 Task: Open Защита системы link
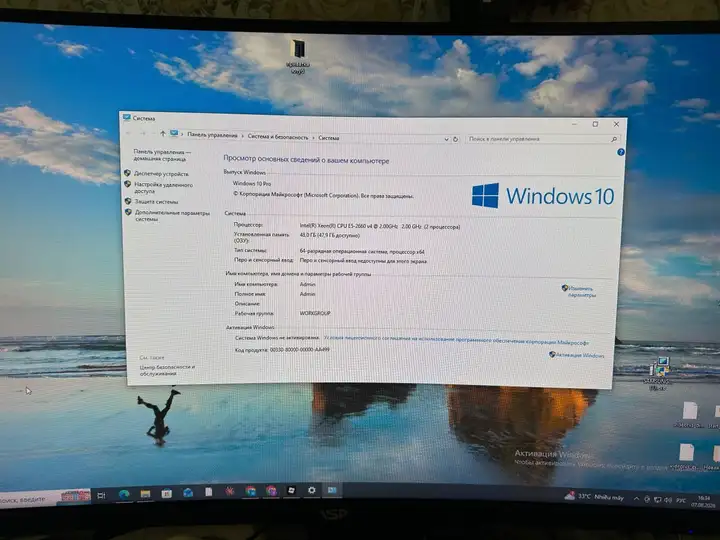click(156, 202)
